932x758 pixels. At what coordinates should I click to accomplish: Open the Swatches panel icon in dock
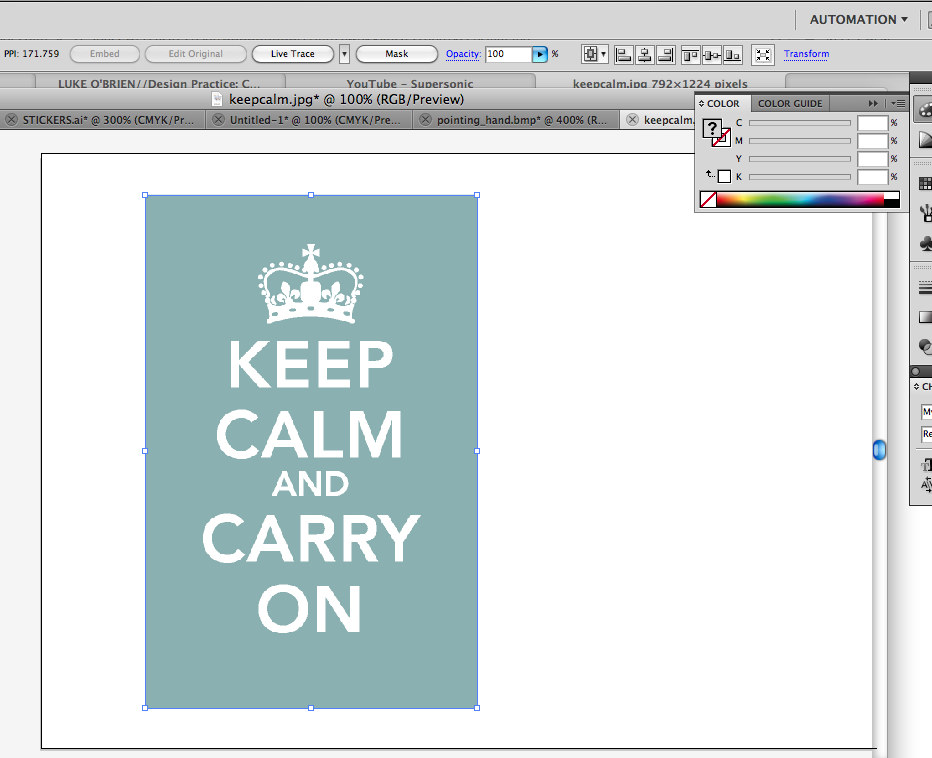point(924,184)
